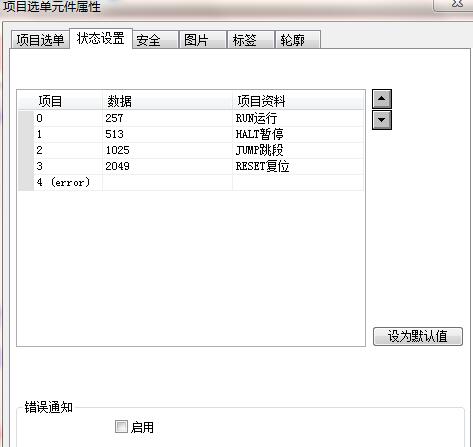Switch to the 图片 tab
This screenshot has width=473, height=447.
pyautogui.click(x=203, y=40)
